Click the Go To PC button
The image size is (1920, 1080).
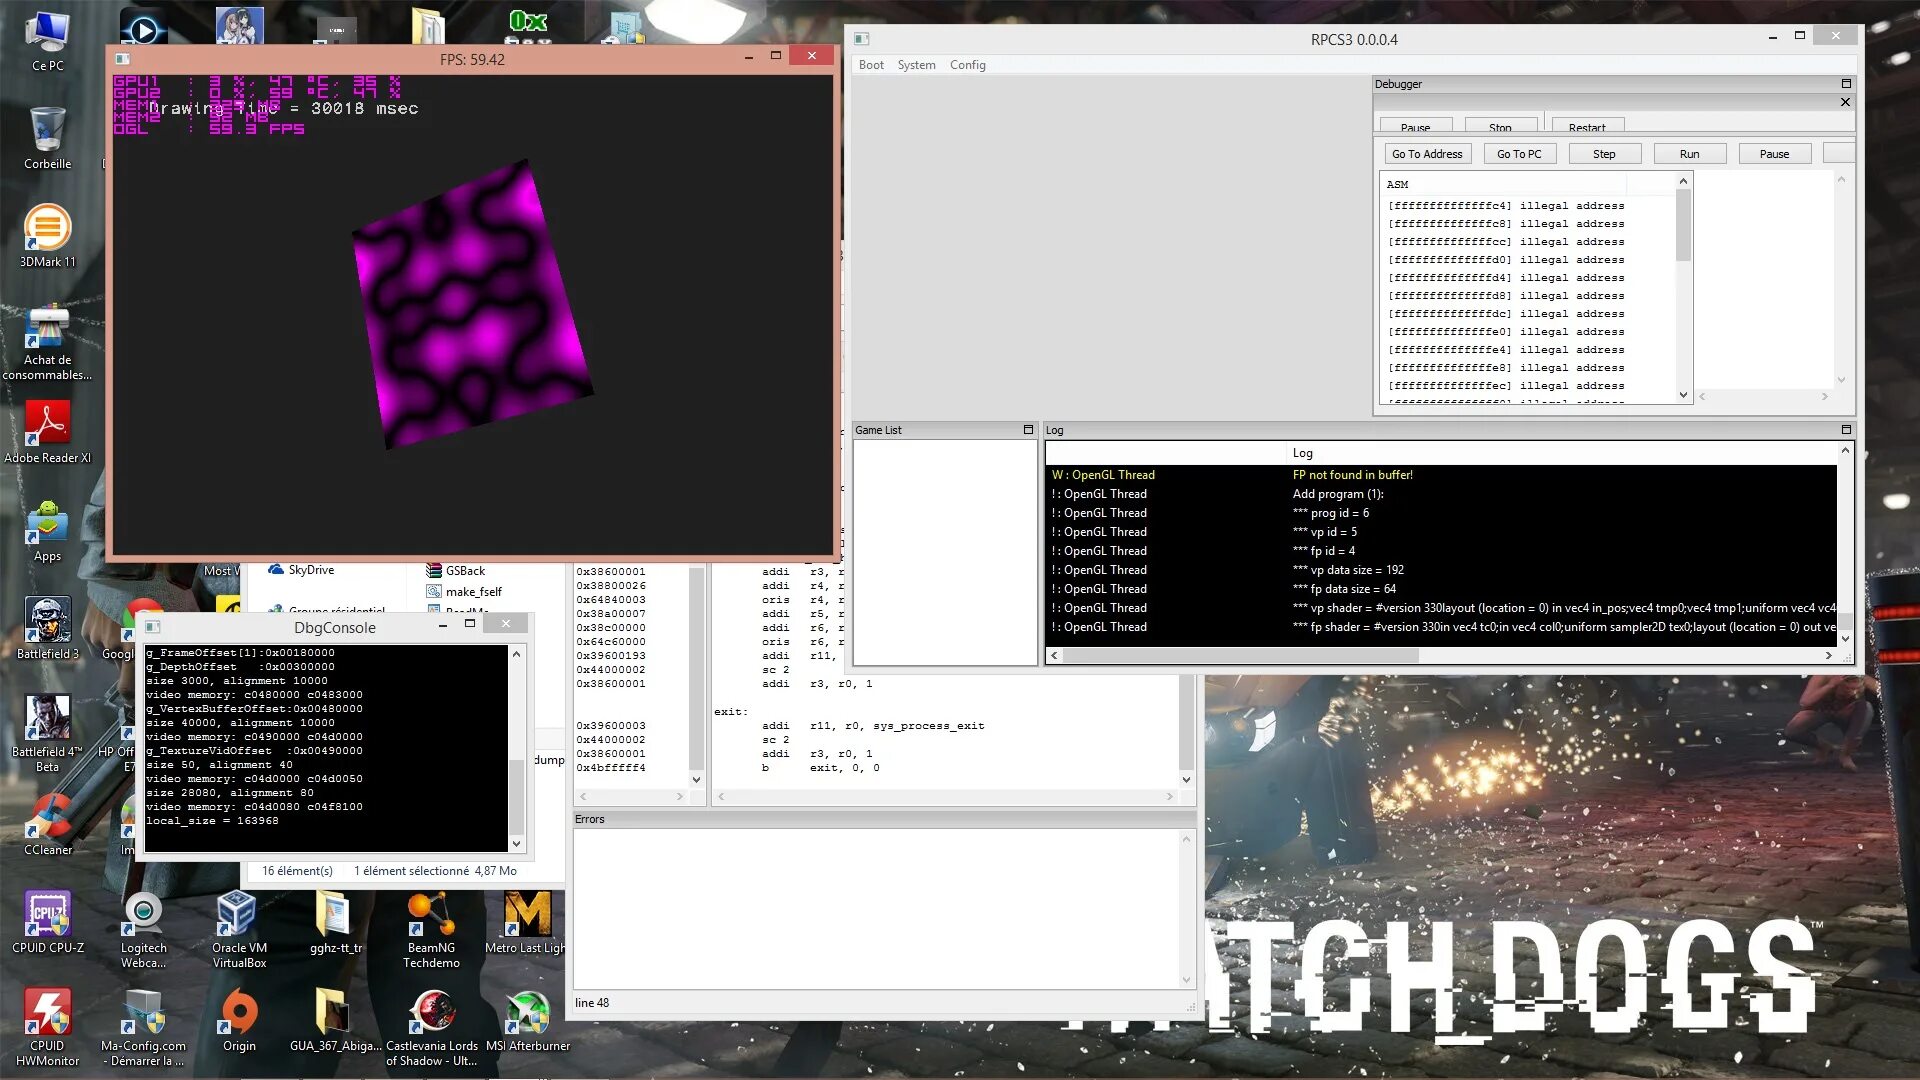[1519, 154]
